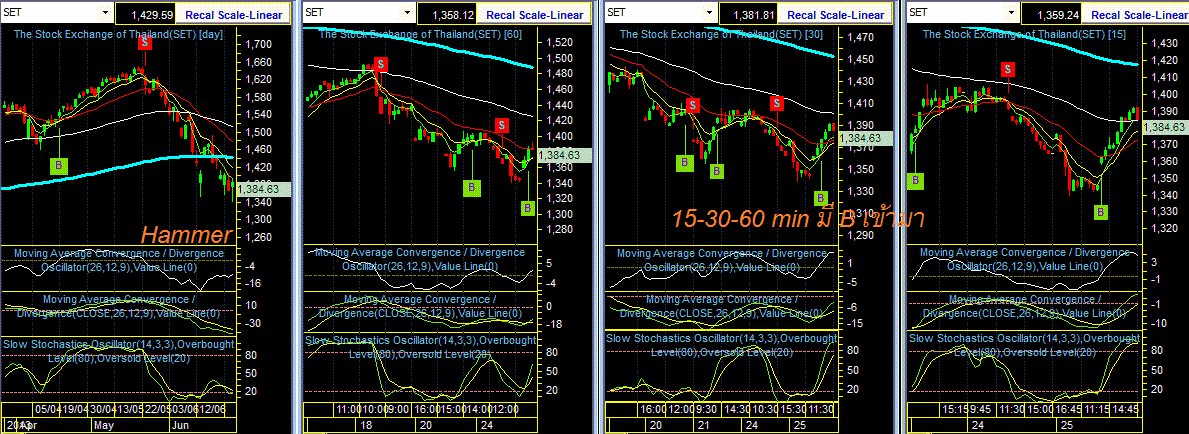Click the earlier S sell marker on the 60-minute chart
Viewport: 1189px width, 434px height.
coord(381,65)
